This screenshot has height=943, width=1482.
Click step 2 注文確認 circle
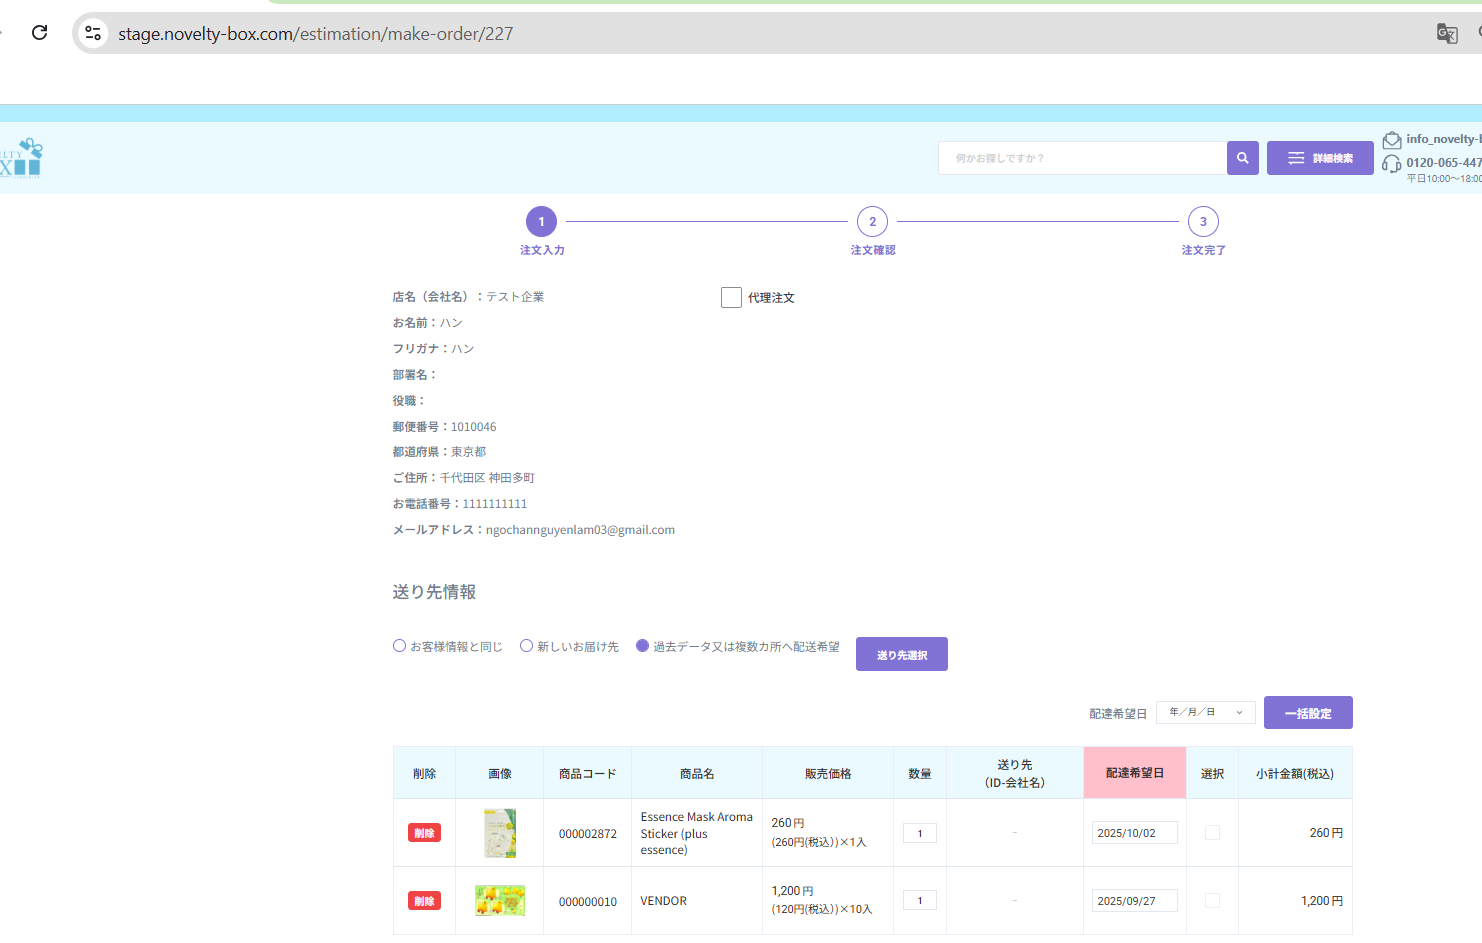tap(872, 222)
